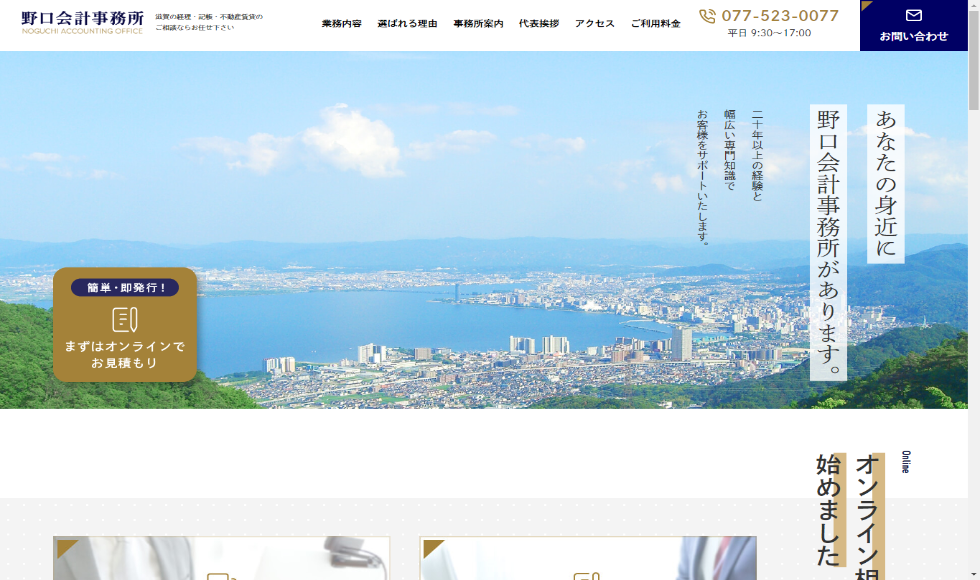Click the scrollbar up arrow

coord(973,6)
